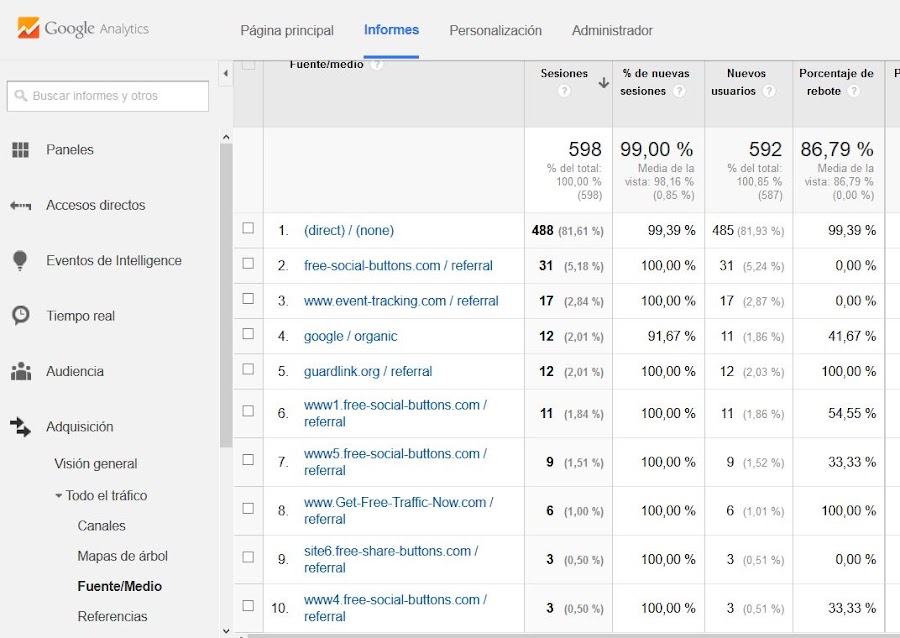
Task: Tick checkbox for www.event-tracking.com row
Action: (248, 298)
